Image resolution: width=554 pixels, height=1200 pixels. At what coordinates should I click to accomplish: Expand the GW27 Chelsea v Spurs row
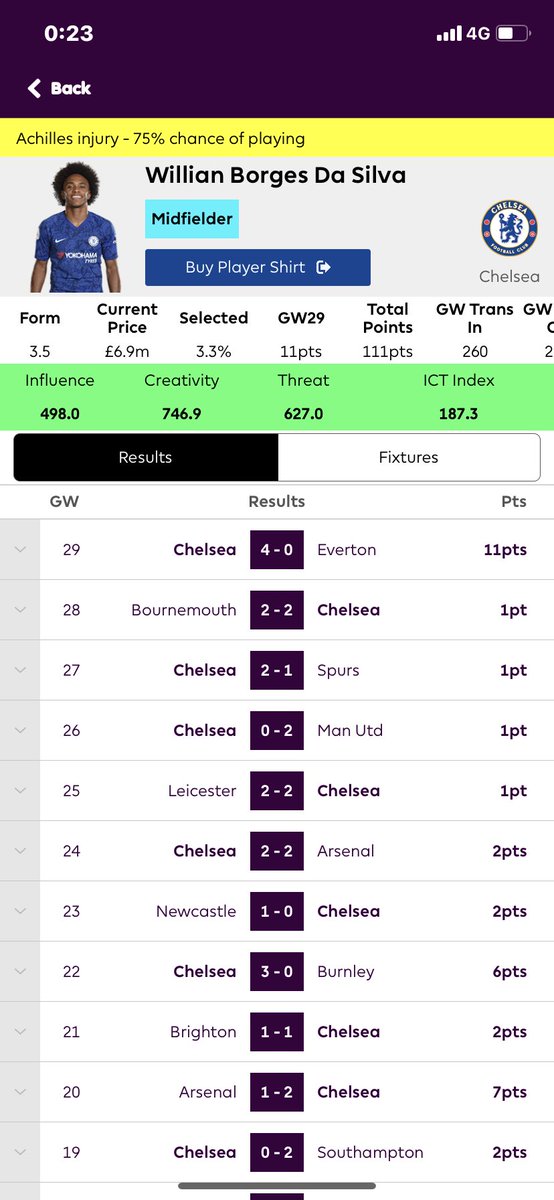tap(277, 670)
